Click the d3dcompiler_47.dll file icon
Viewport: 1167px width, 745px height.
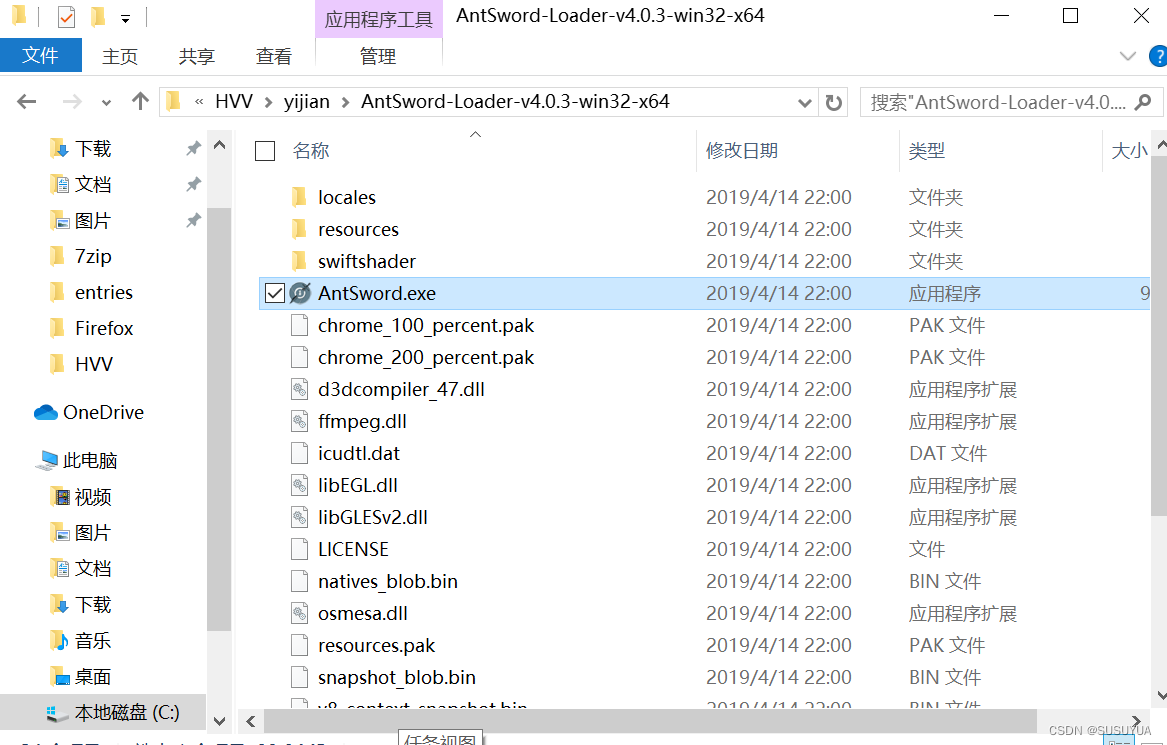299,389
